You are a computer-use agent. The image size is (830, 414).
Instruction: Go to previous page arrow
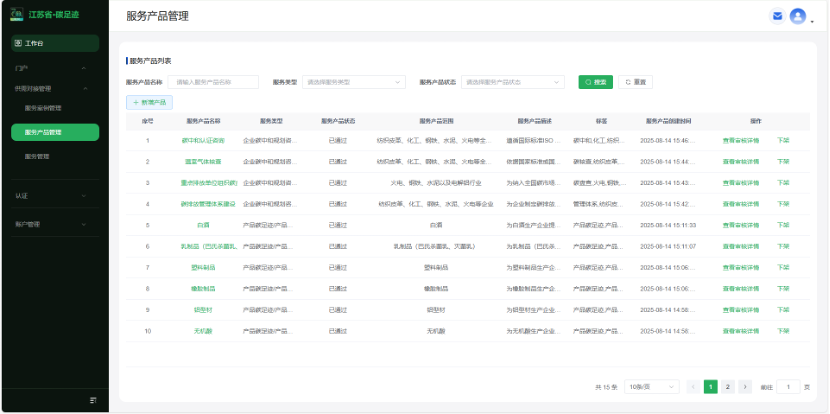693,386
